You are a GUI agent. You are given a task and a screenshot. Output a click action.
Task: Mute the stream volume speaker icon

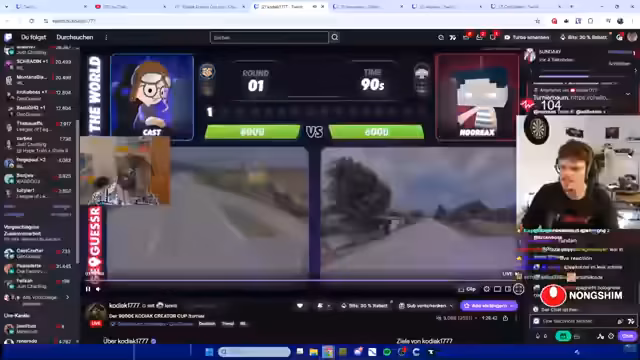(98, 289)
